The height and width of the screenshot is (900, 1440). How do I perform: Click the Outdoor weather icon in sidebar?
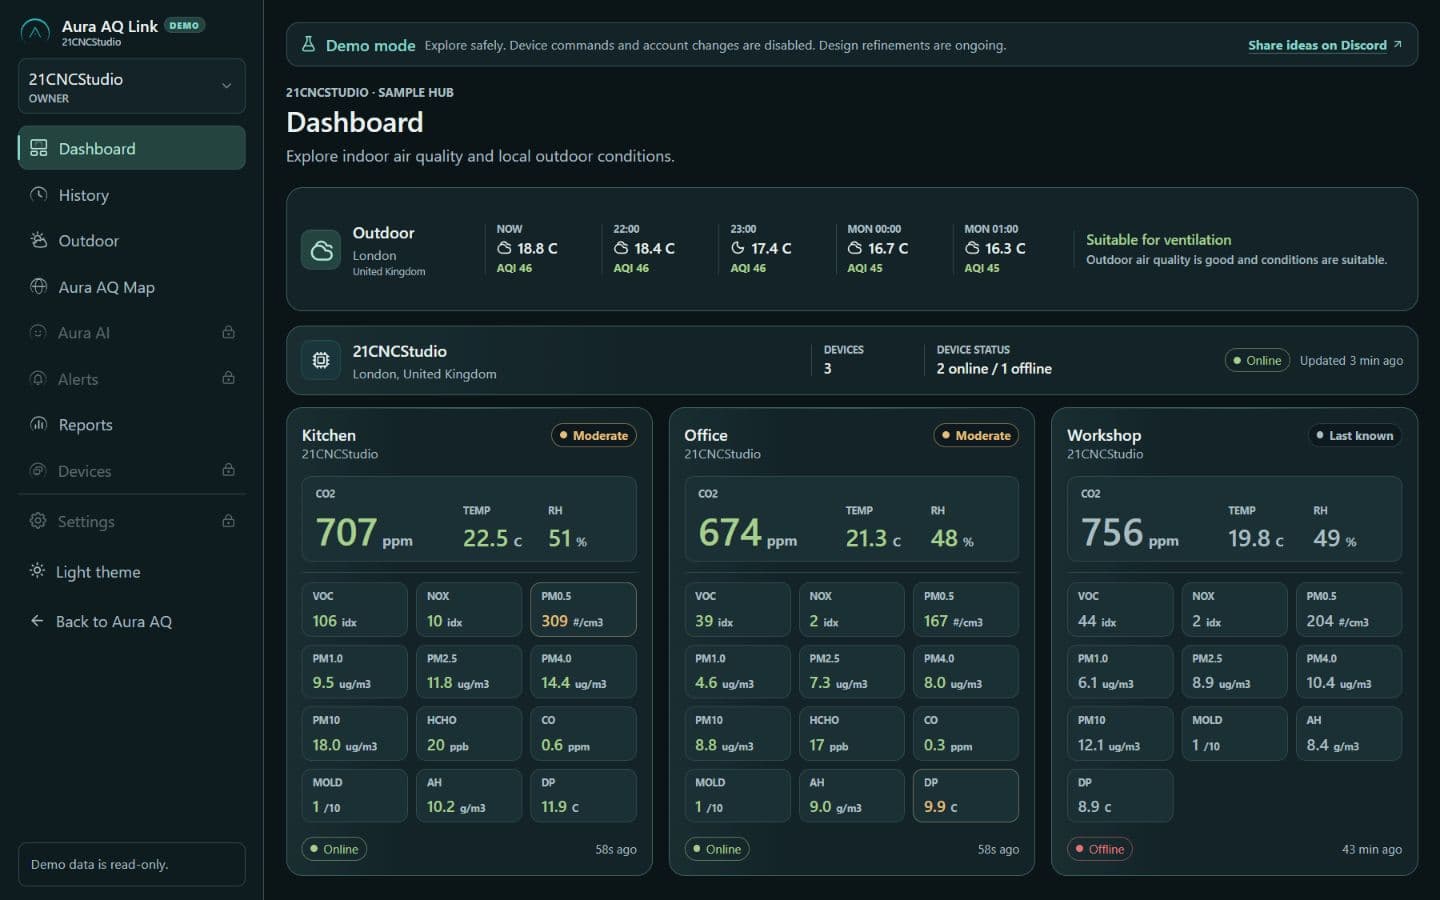click(x=39, y=240)
